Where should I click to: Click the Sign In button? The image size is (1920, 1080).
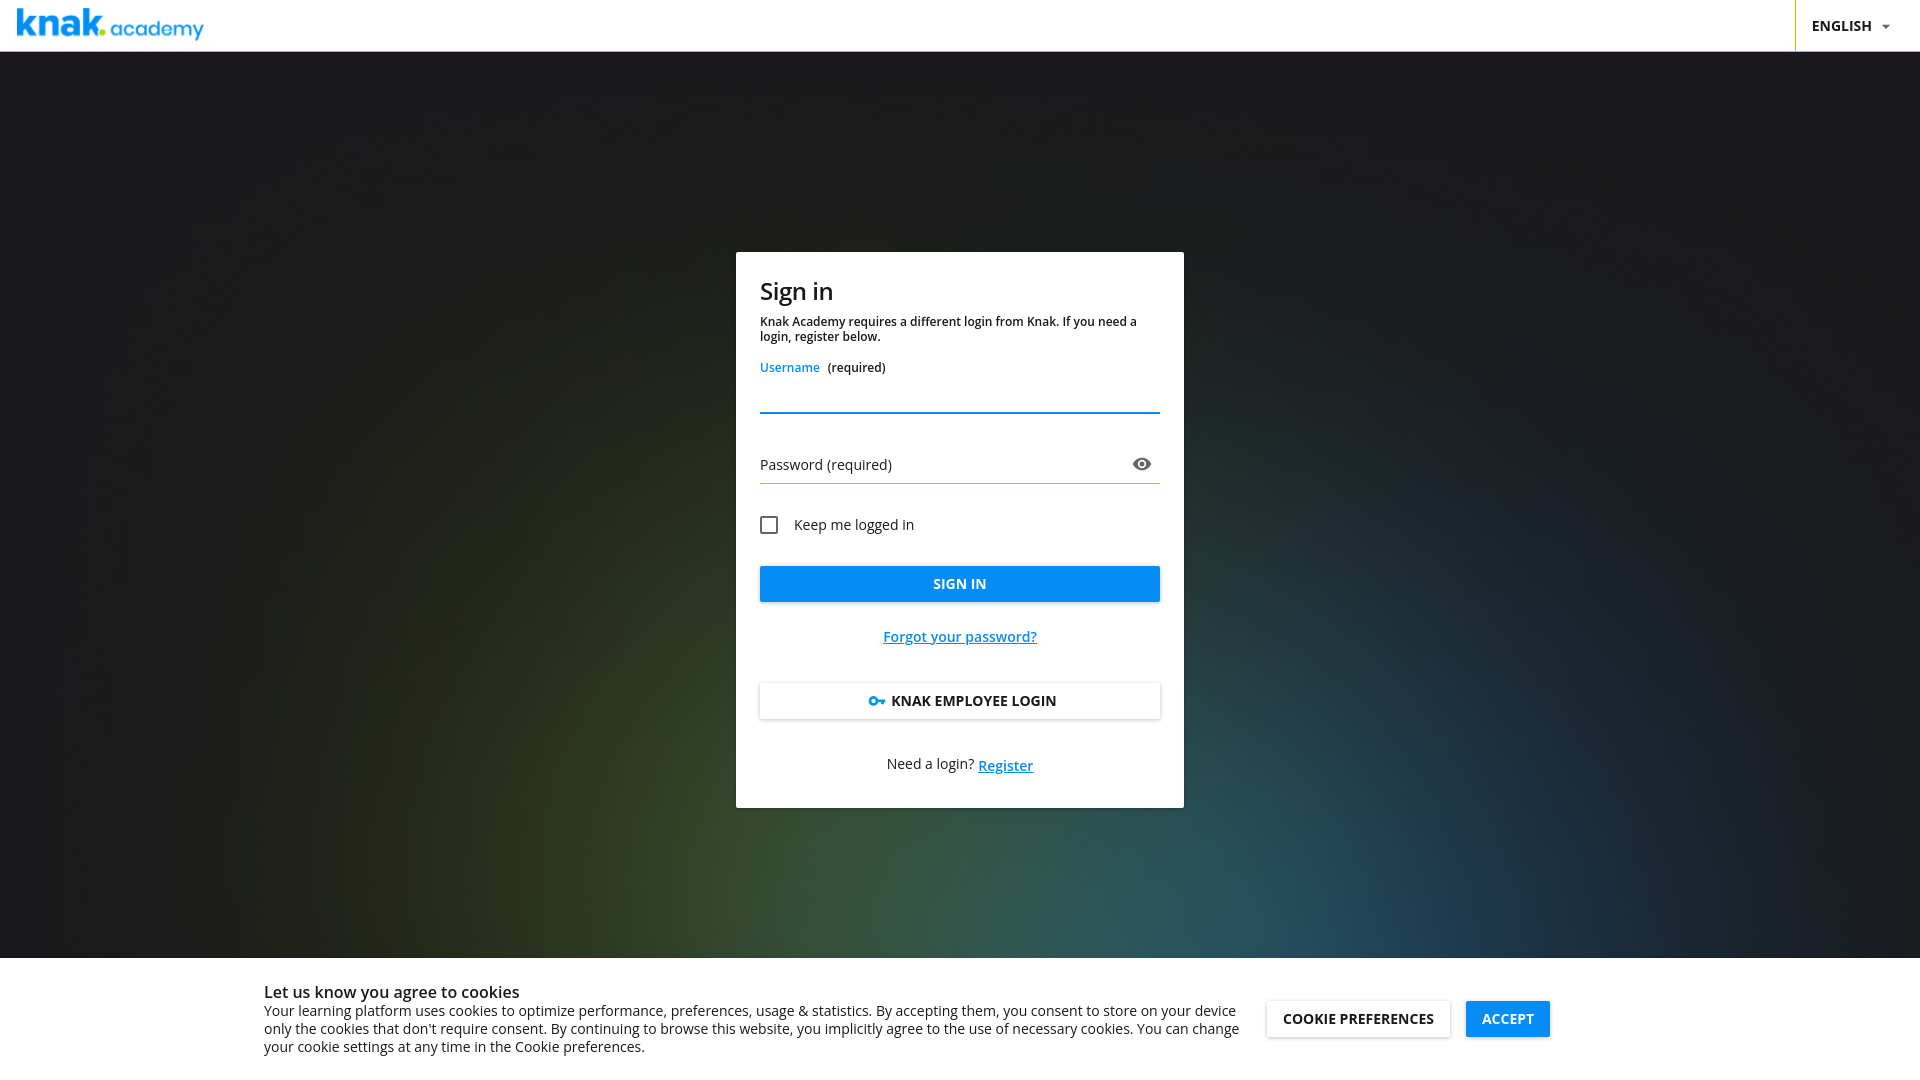point(960,584)
